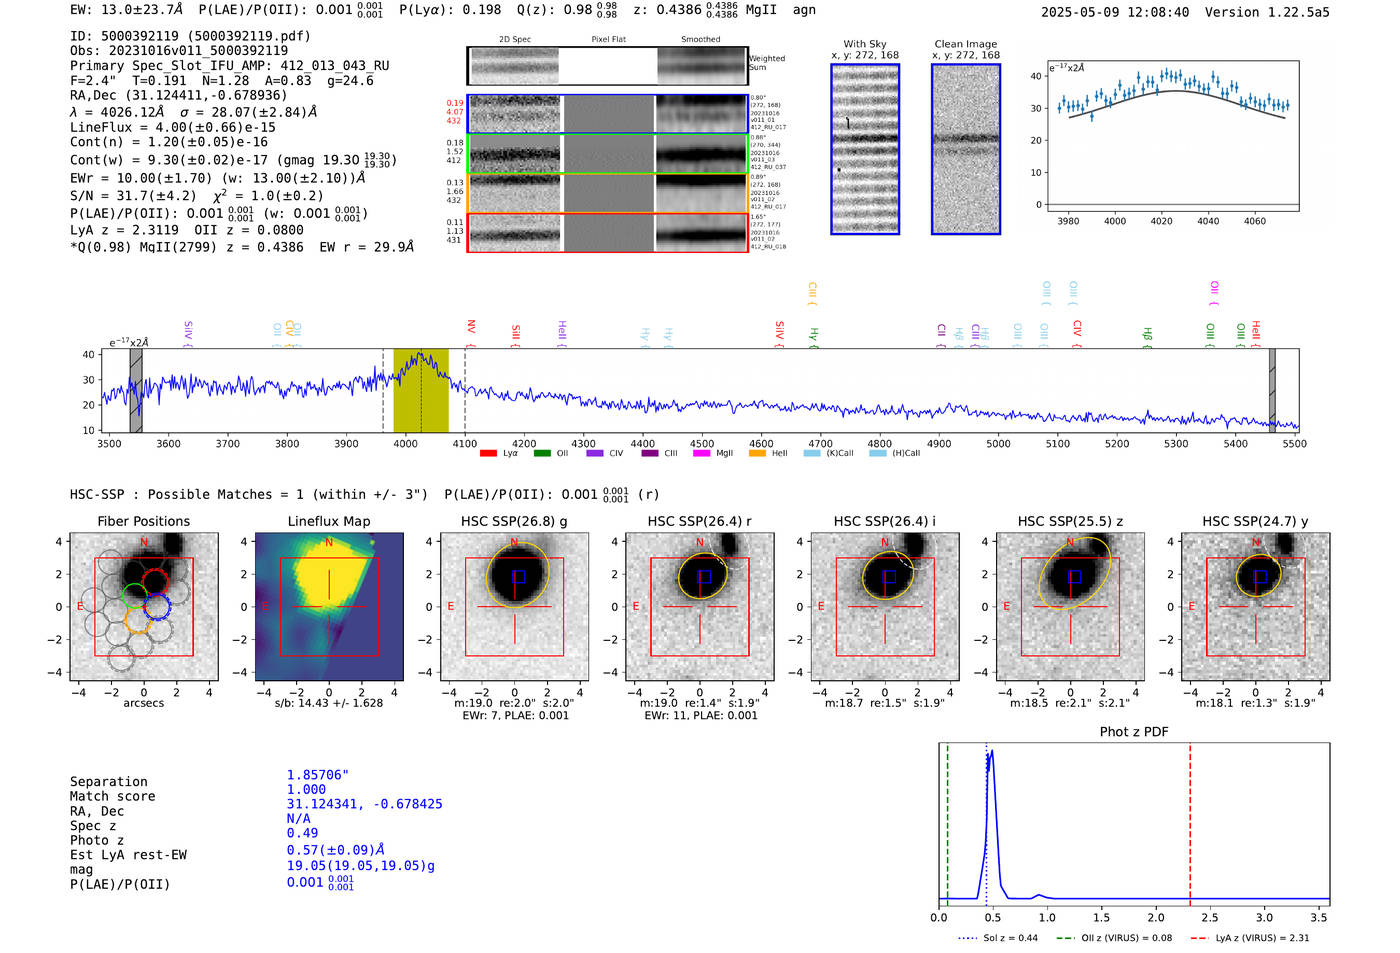The width and height of the screenshot is (1400, 953).
Task: Select the HSC SSP(26.8) g cutout
Action: click(515, 607)
